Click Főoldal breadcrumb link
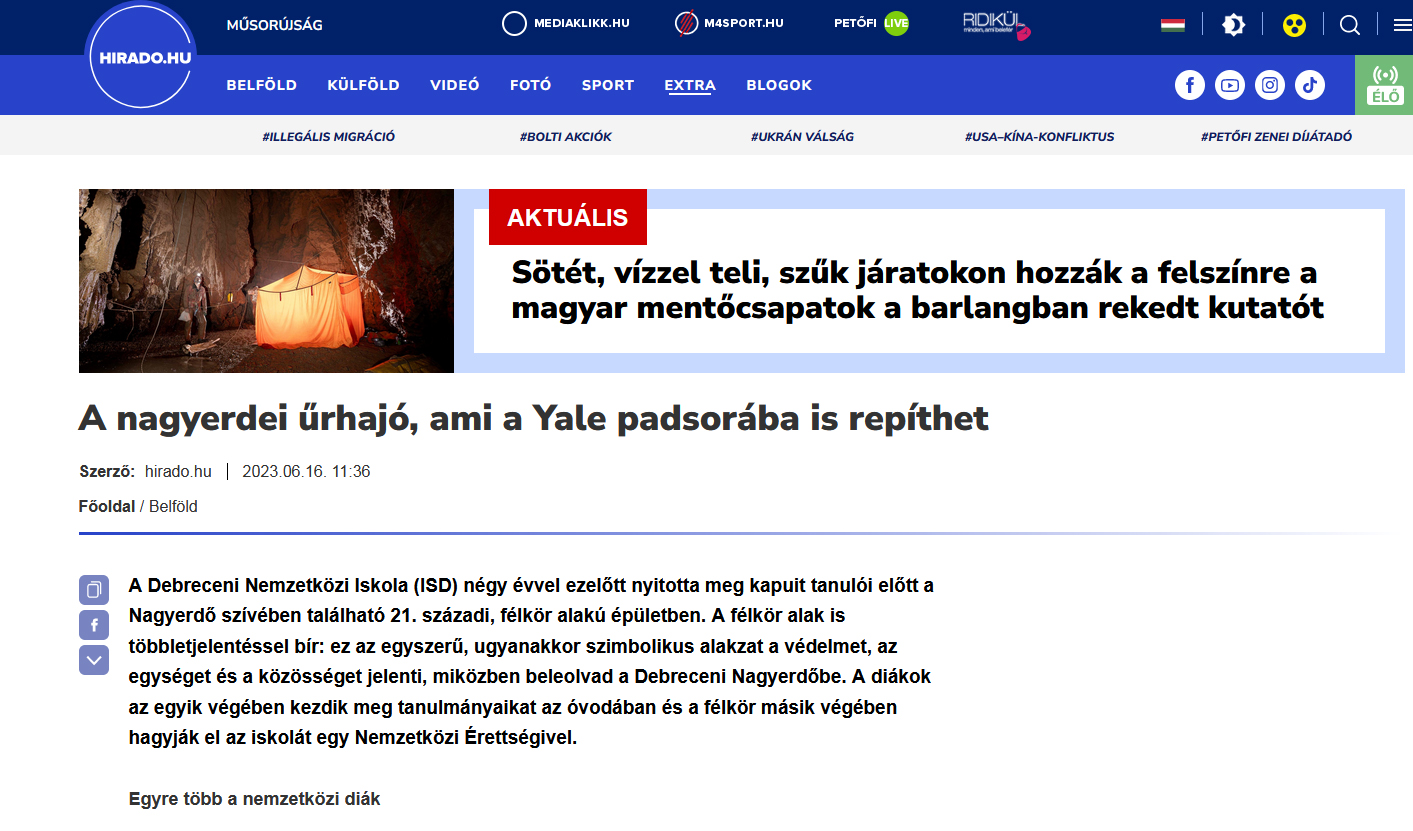Viewport: 1413px width, 831px height. coord(107,507)
